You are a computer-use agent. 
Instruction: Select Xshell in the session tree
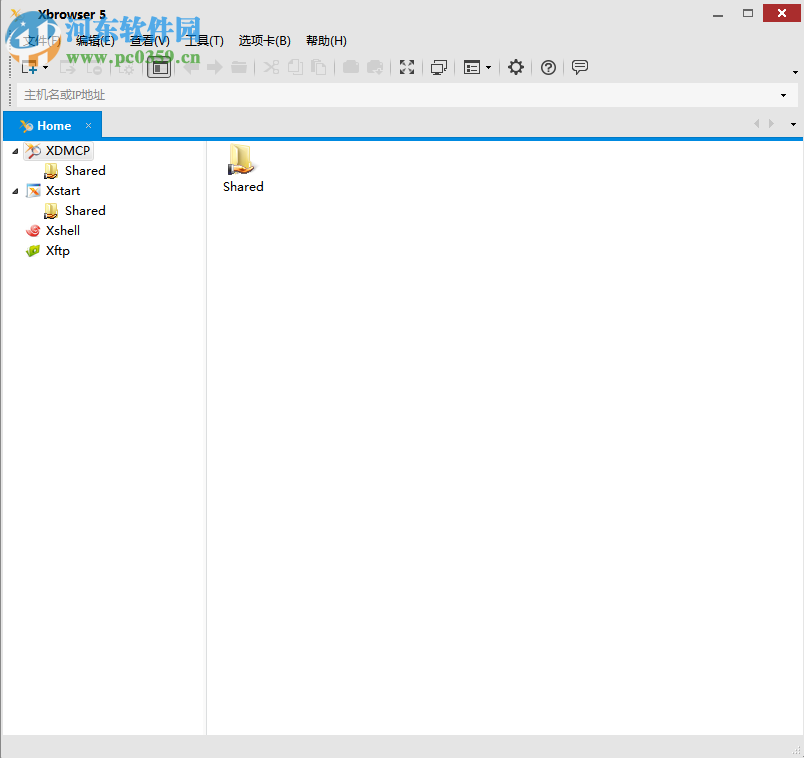pos(62,230)
